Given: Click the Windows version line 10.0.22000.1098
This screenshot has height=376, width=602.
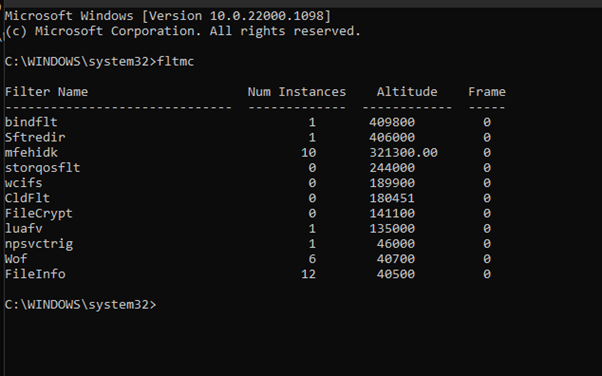Looking at the screenshot, I should pos(167,16).
